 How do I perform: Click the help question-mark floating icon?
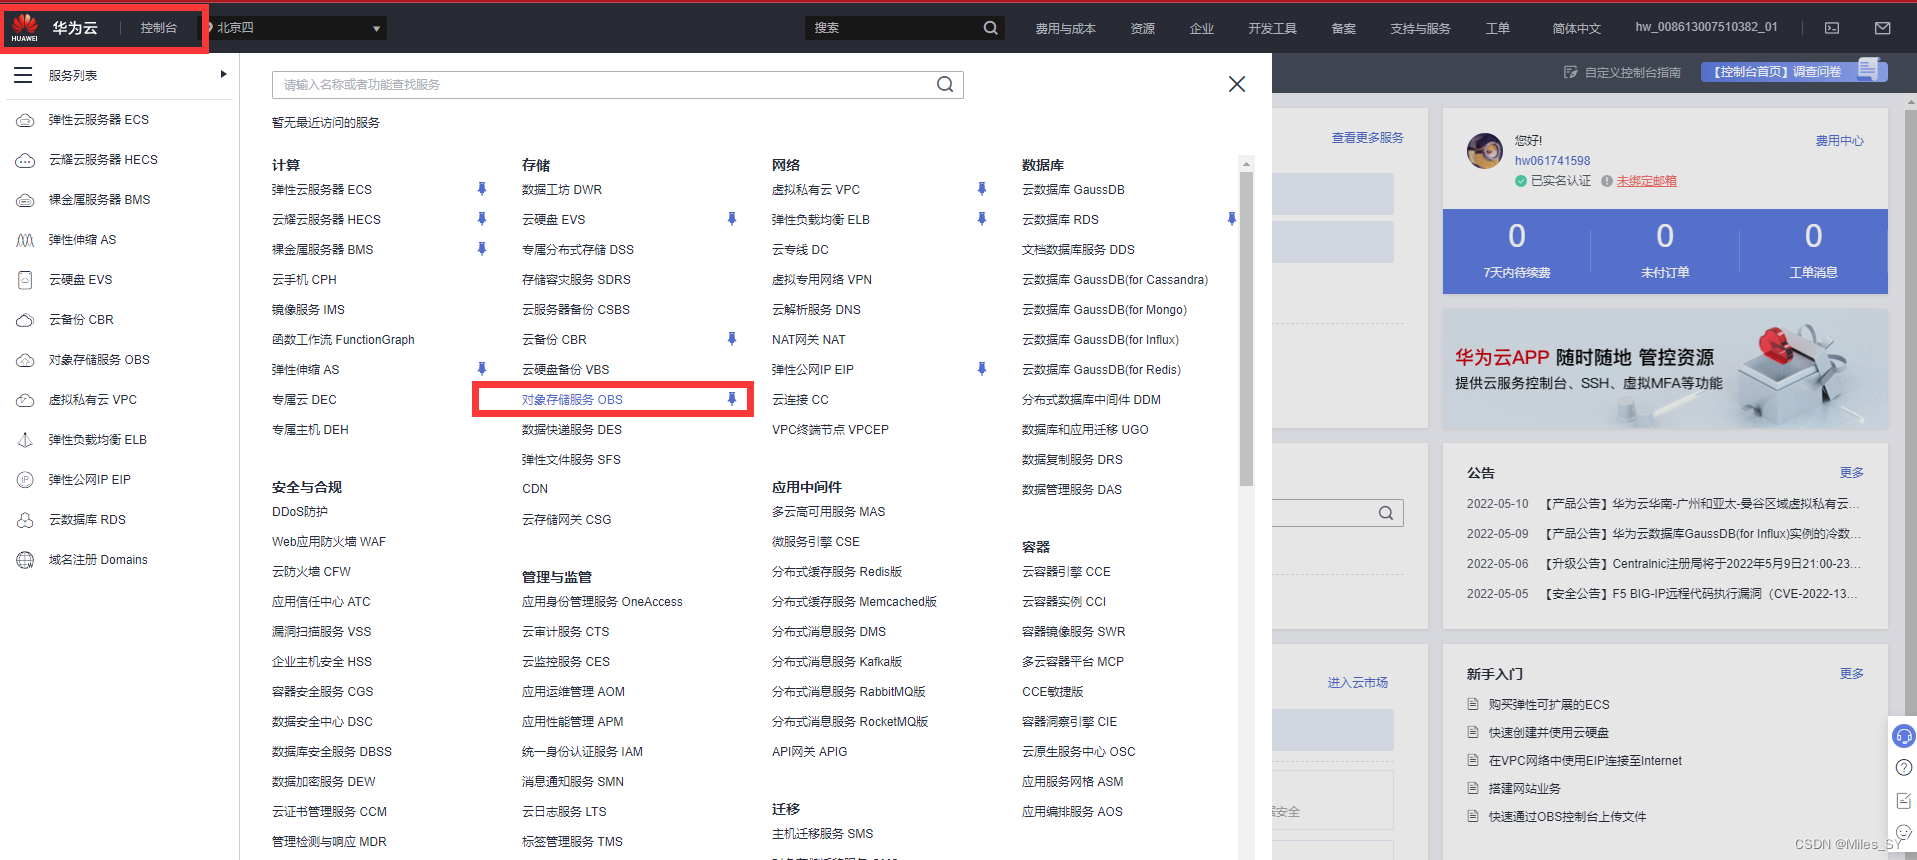coord(1903,768)
